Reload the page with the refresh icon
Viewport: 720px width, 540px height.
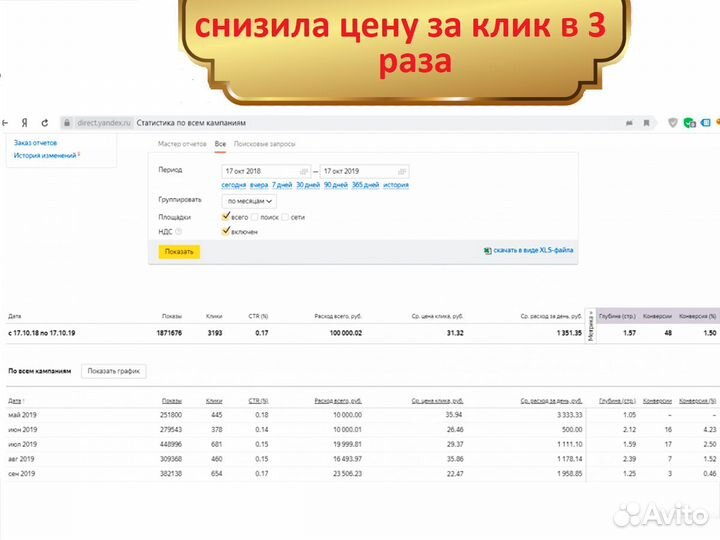(x=45, y=123)
